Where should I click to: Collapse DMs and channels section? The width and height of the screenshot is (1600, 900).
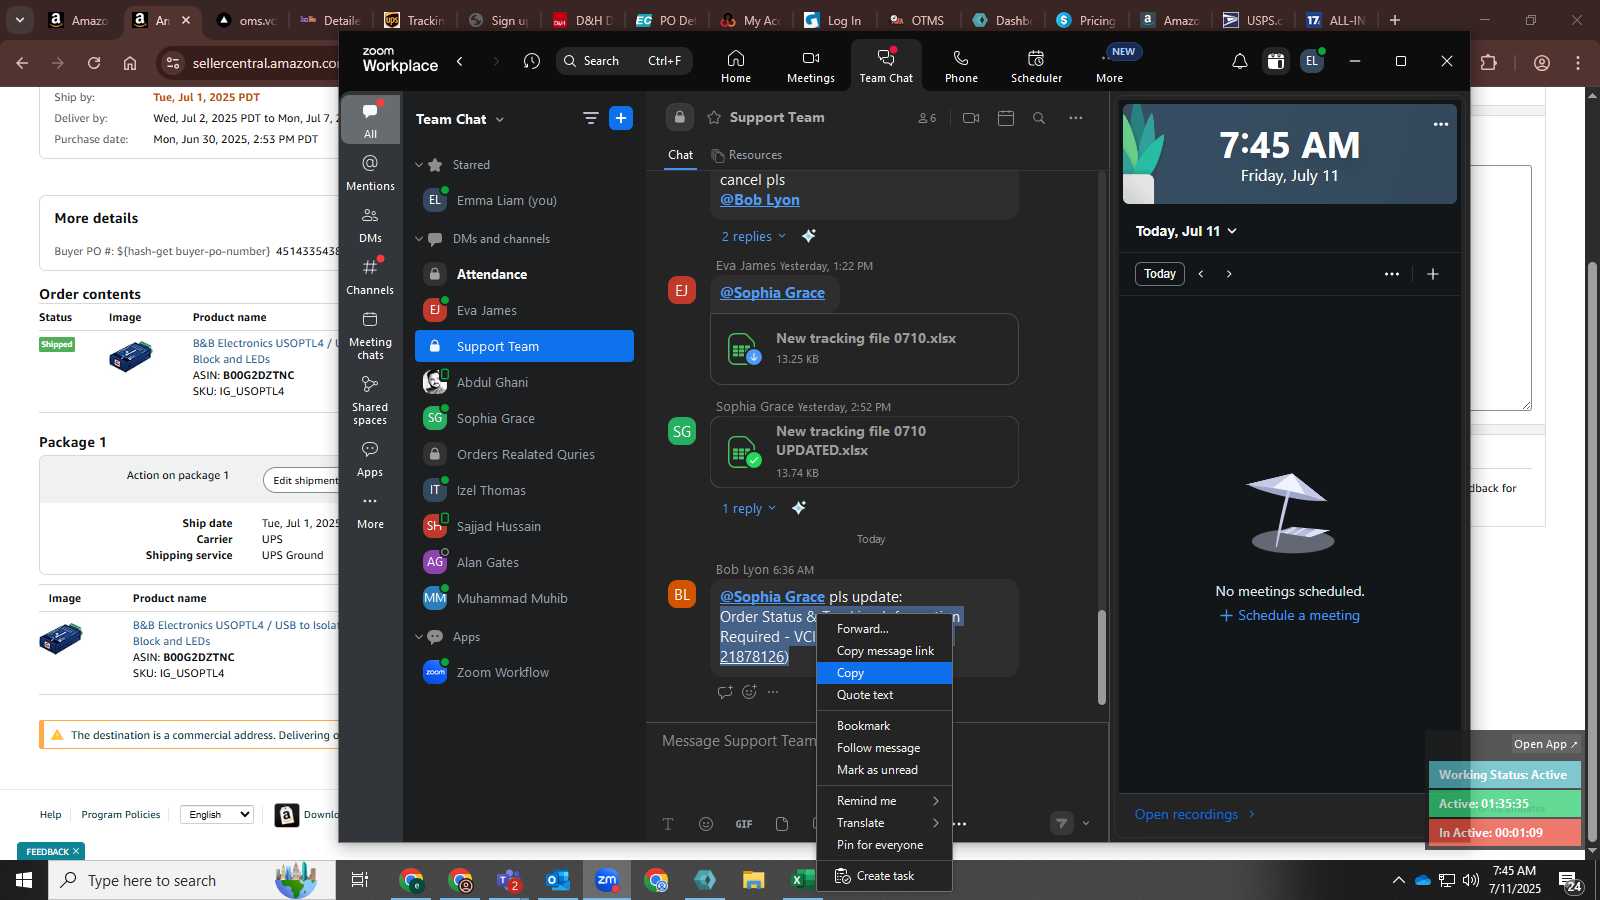420,239
